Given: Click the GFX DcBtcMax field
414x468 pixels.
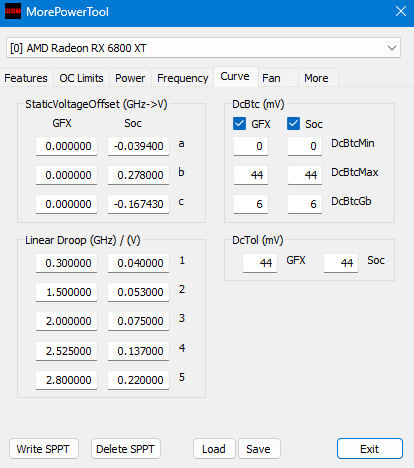Looking at the screenshot, I should click(x=251, y=175).
